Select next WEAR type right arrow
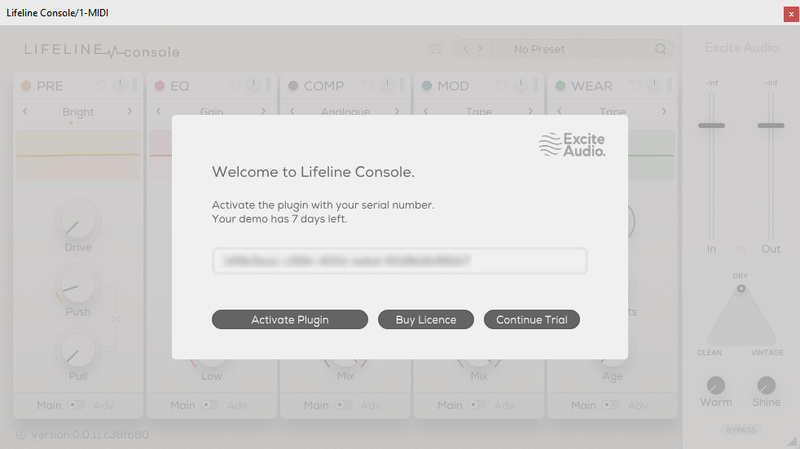 tap(664, 111)
